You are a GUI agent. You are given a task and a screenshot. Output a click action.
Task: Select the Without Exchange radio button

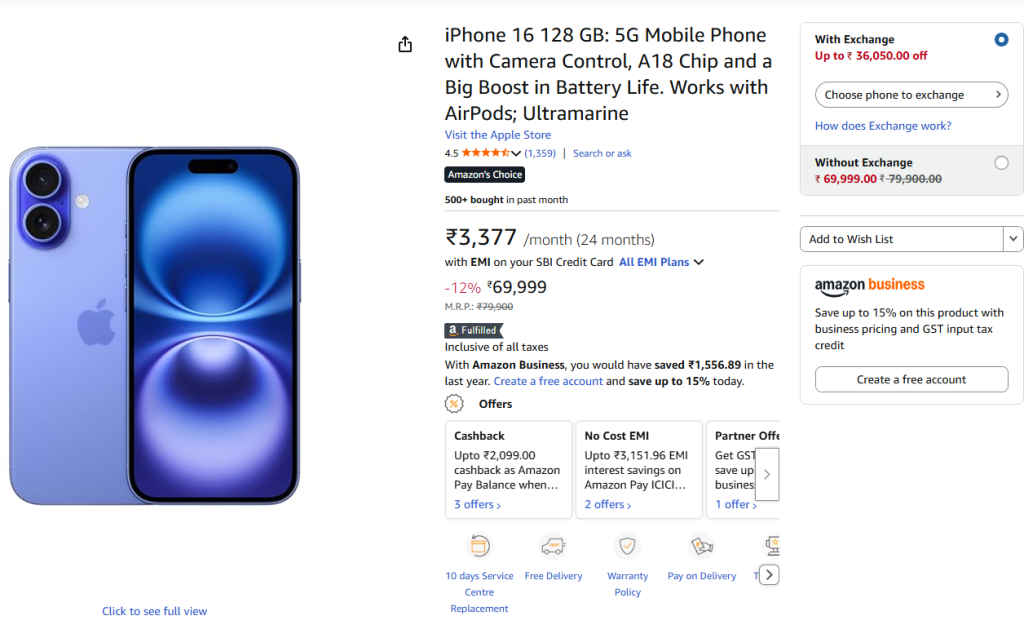1001,162
